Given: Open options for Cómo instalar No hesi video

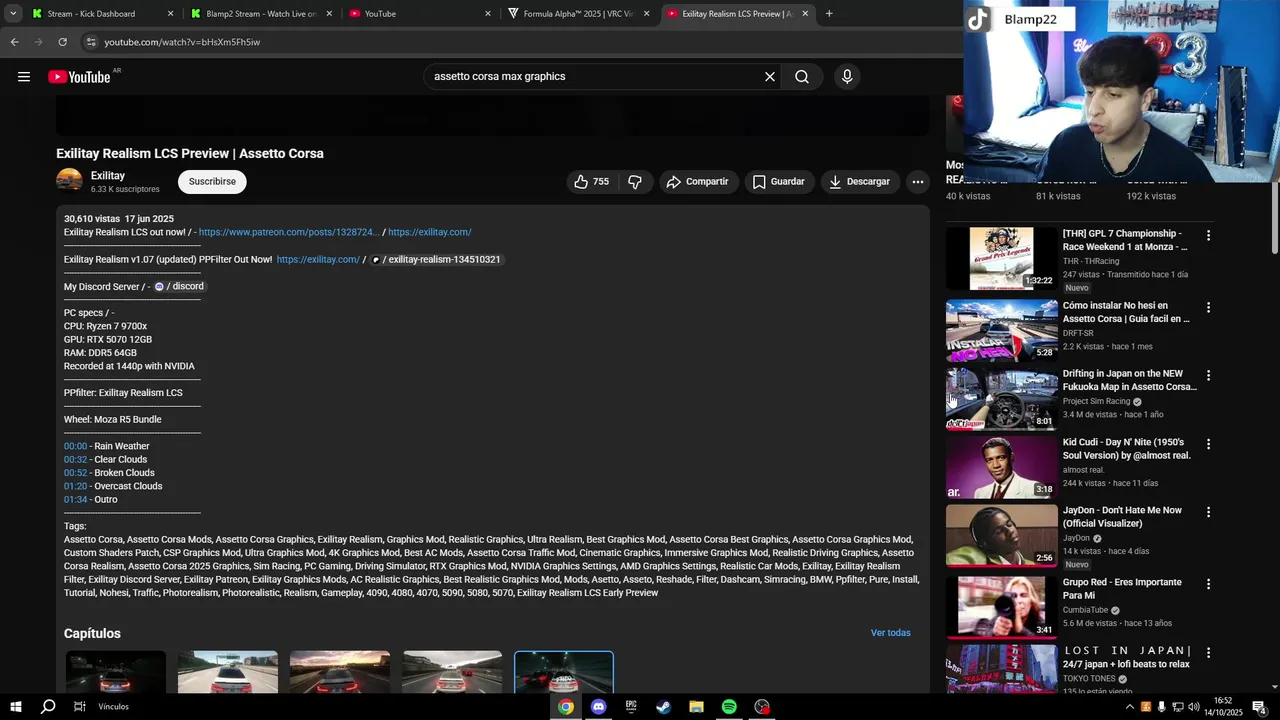Looking at the screenshot, I should 1208,308.
